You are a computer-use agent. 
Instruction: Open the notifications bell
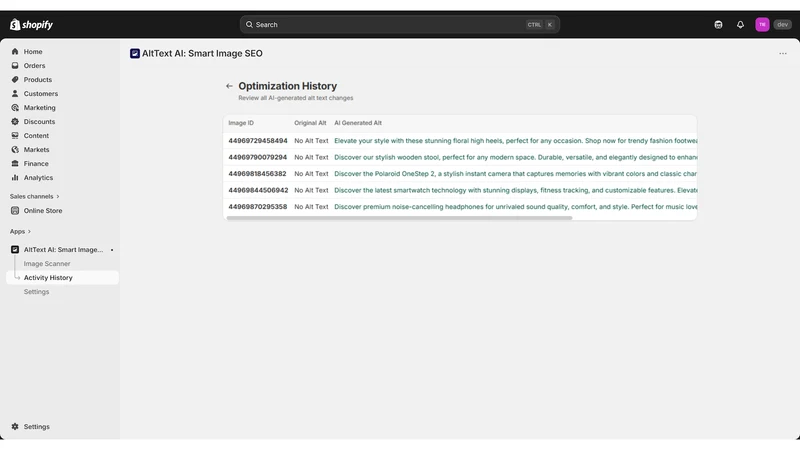point(740,24)
